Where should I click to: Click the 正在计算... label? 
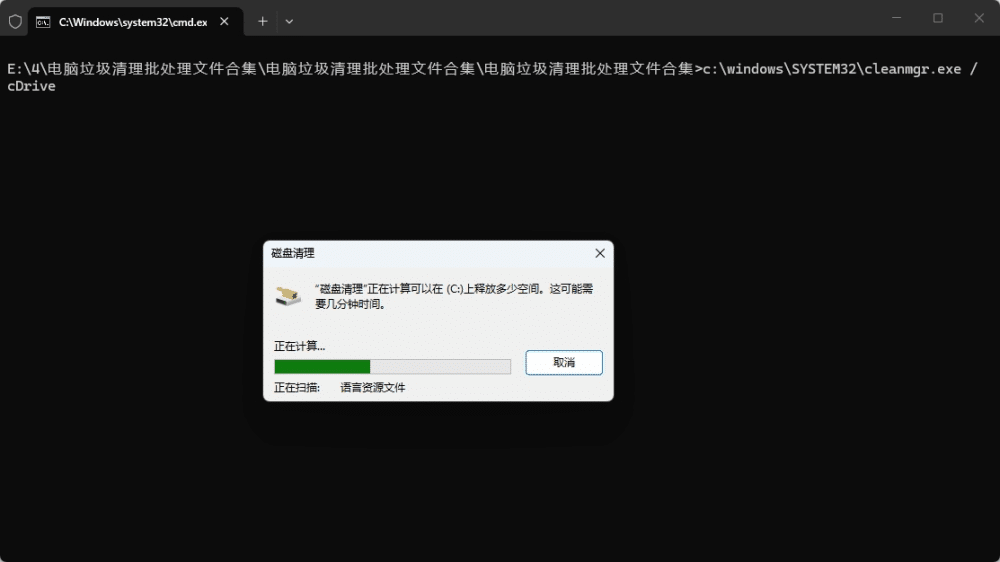click(299, 346)
